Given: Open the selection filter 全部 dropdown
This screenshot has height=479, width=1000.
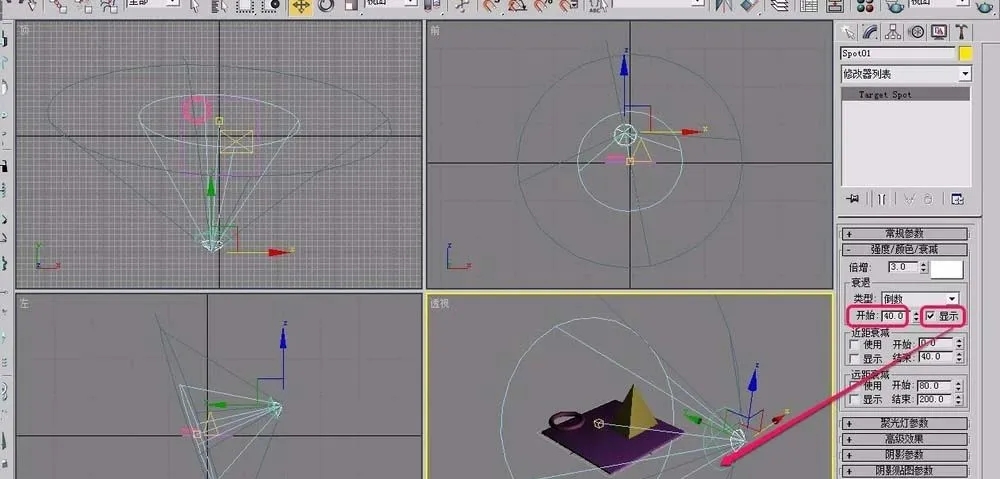Looking at the screenshot, I should (154, 3).
